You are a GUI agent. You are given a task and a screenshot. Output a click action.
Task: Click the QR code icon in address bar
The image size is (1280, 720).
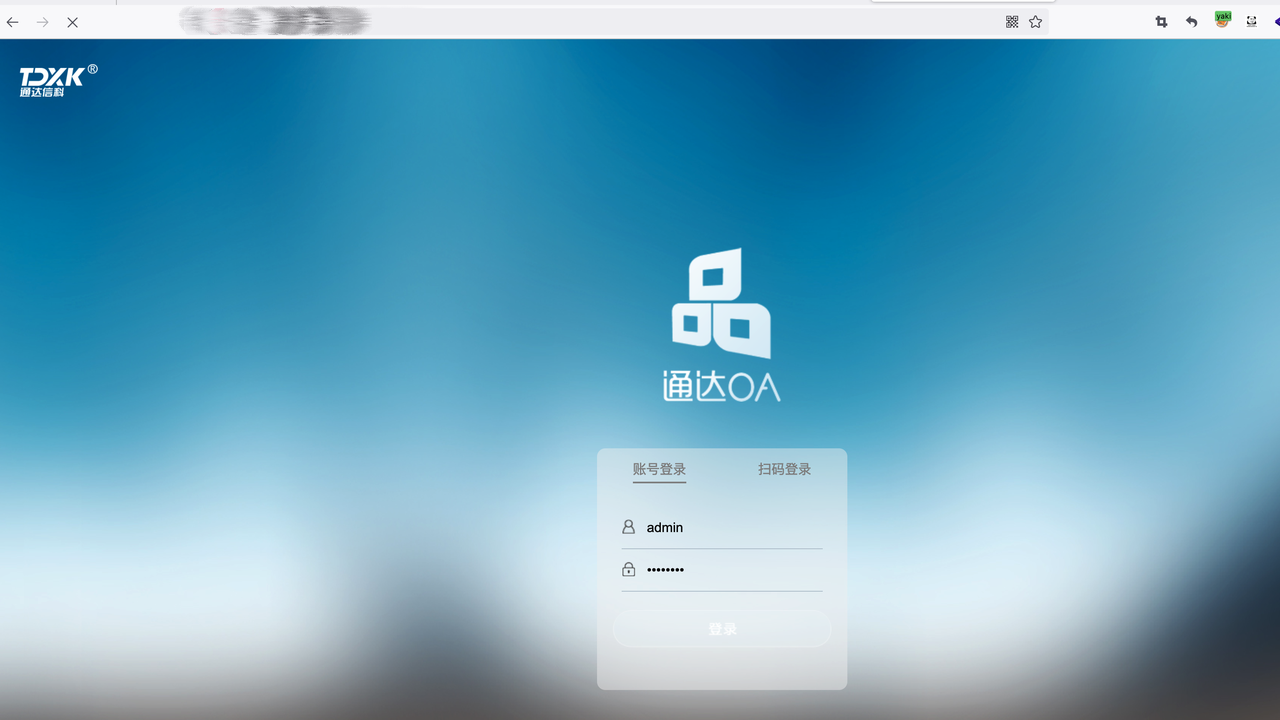[x=1012, y=22]
